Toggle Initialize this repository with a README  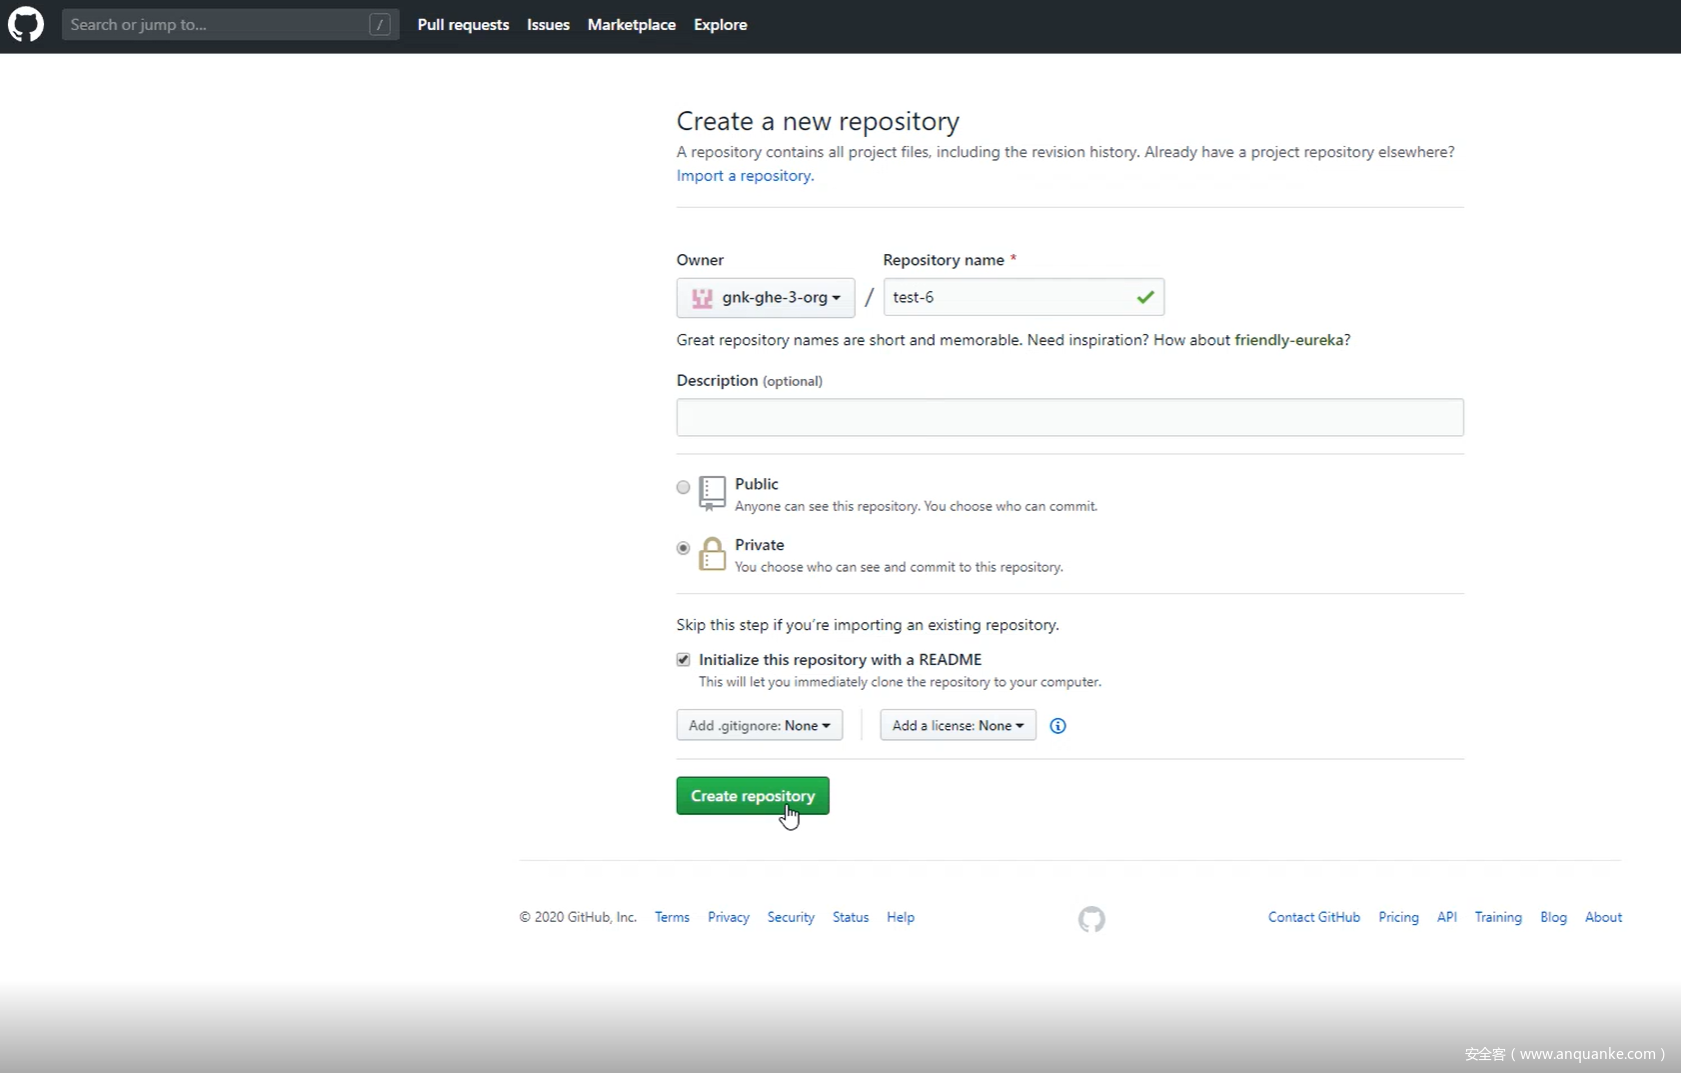click(683, 660)
